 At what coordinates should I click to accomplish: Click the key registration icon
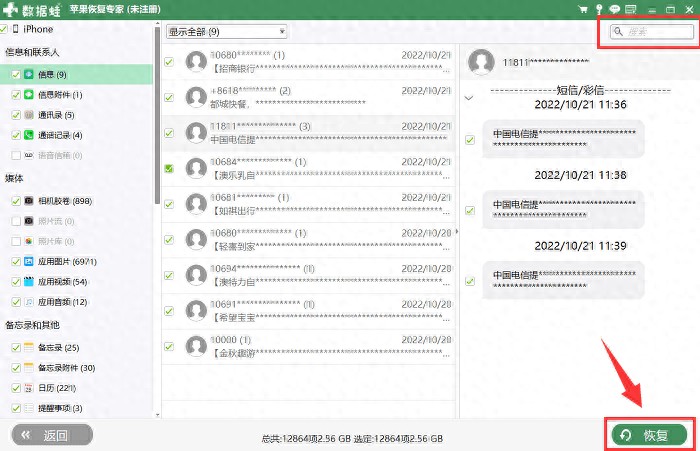(599, 9)
